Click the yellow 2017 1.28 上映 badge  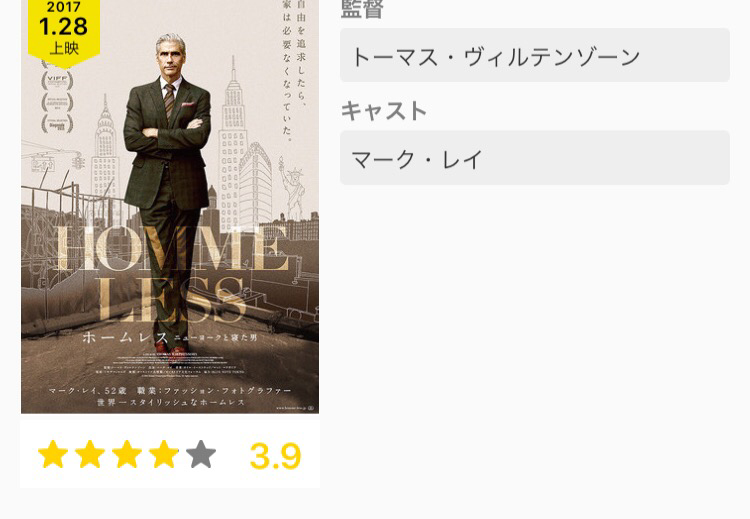(64, 30)
